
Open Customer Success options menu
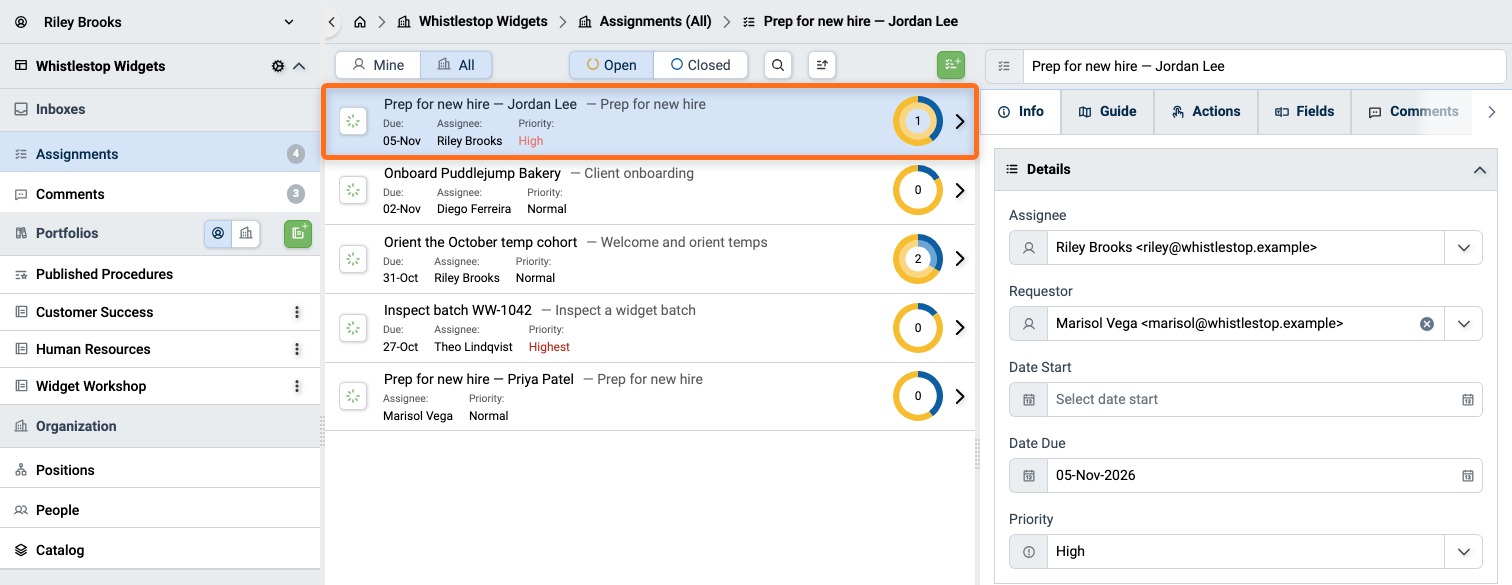[x=297, y=312]
